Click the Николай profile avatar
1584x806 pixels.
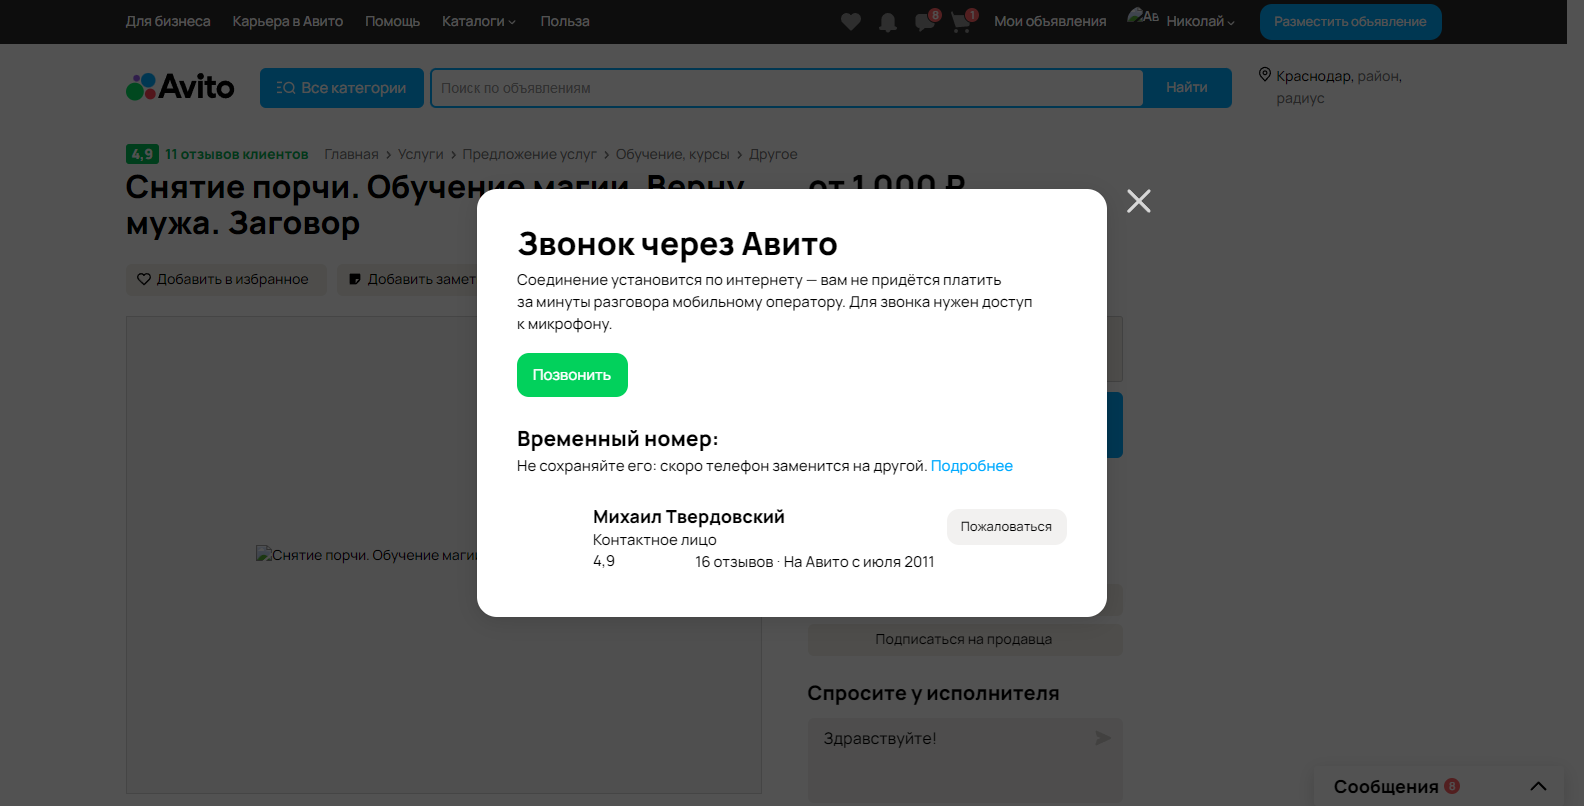pos(1143,16)
